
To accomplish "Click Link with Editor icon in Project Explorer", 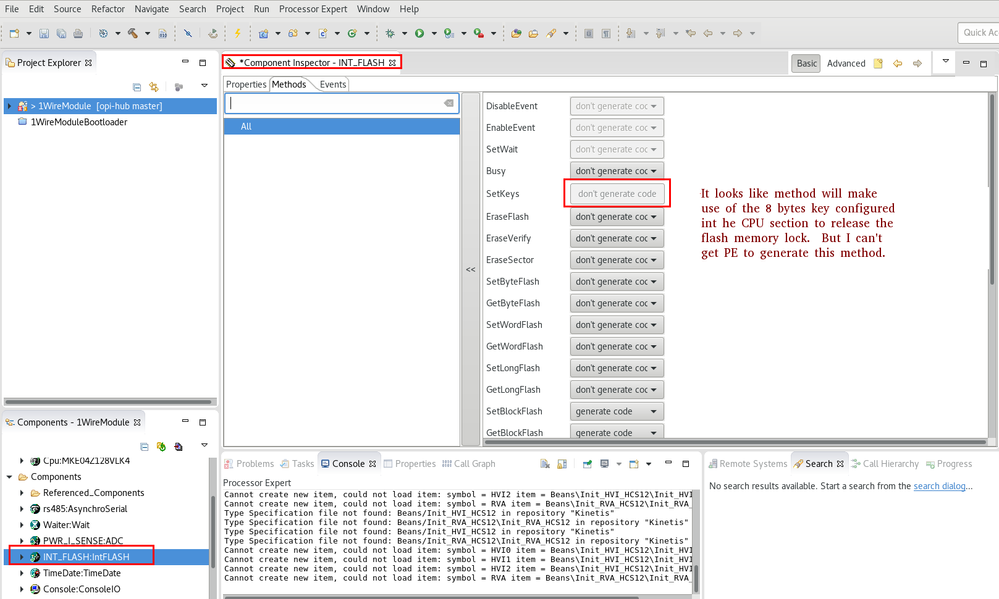I will coord(154,87).
